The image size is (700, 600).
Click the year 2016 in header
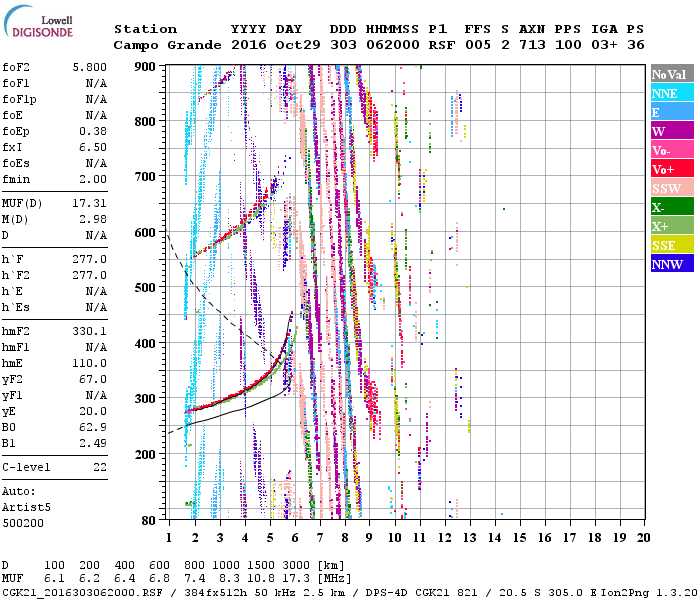pos(249,45)
